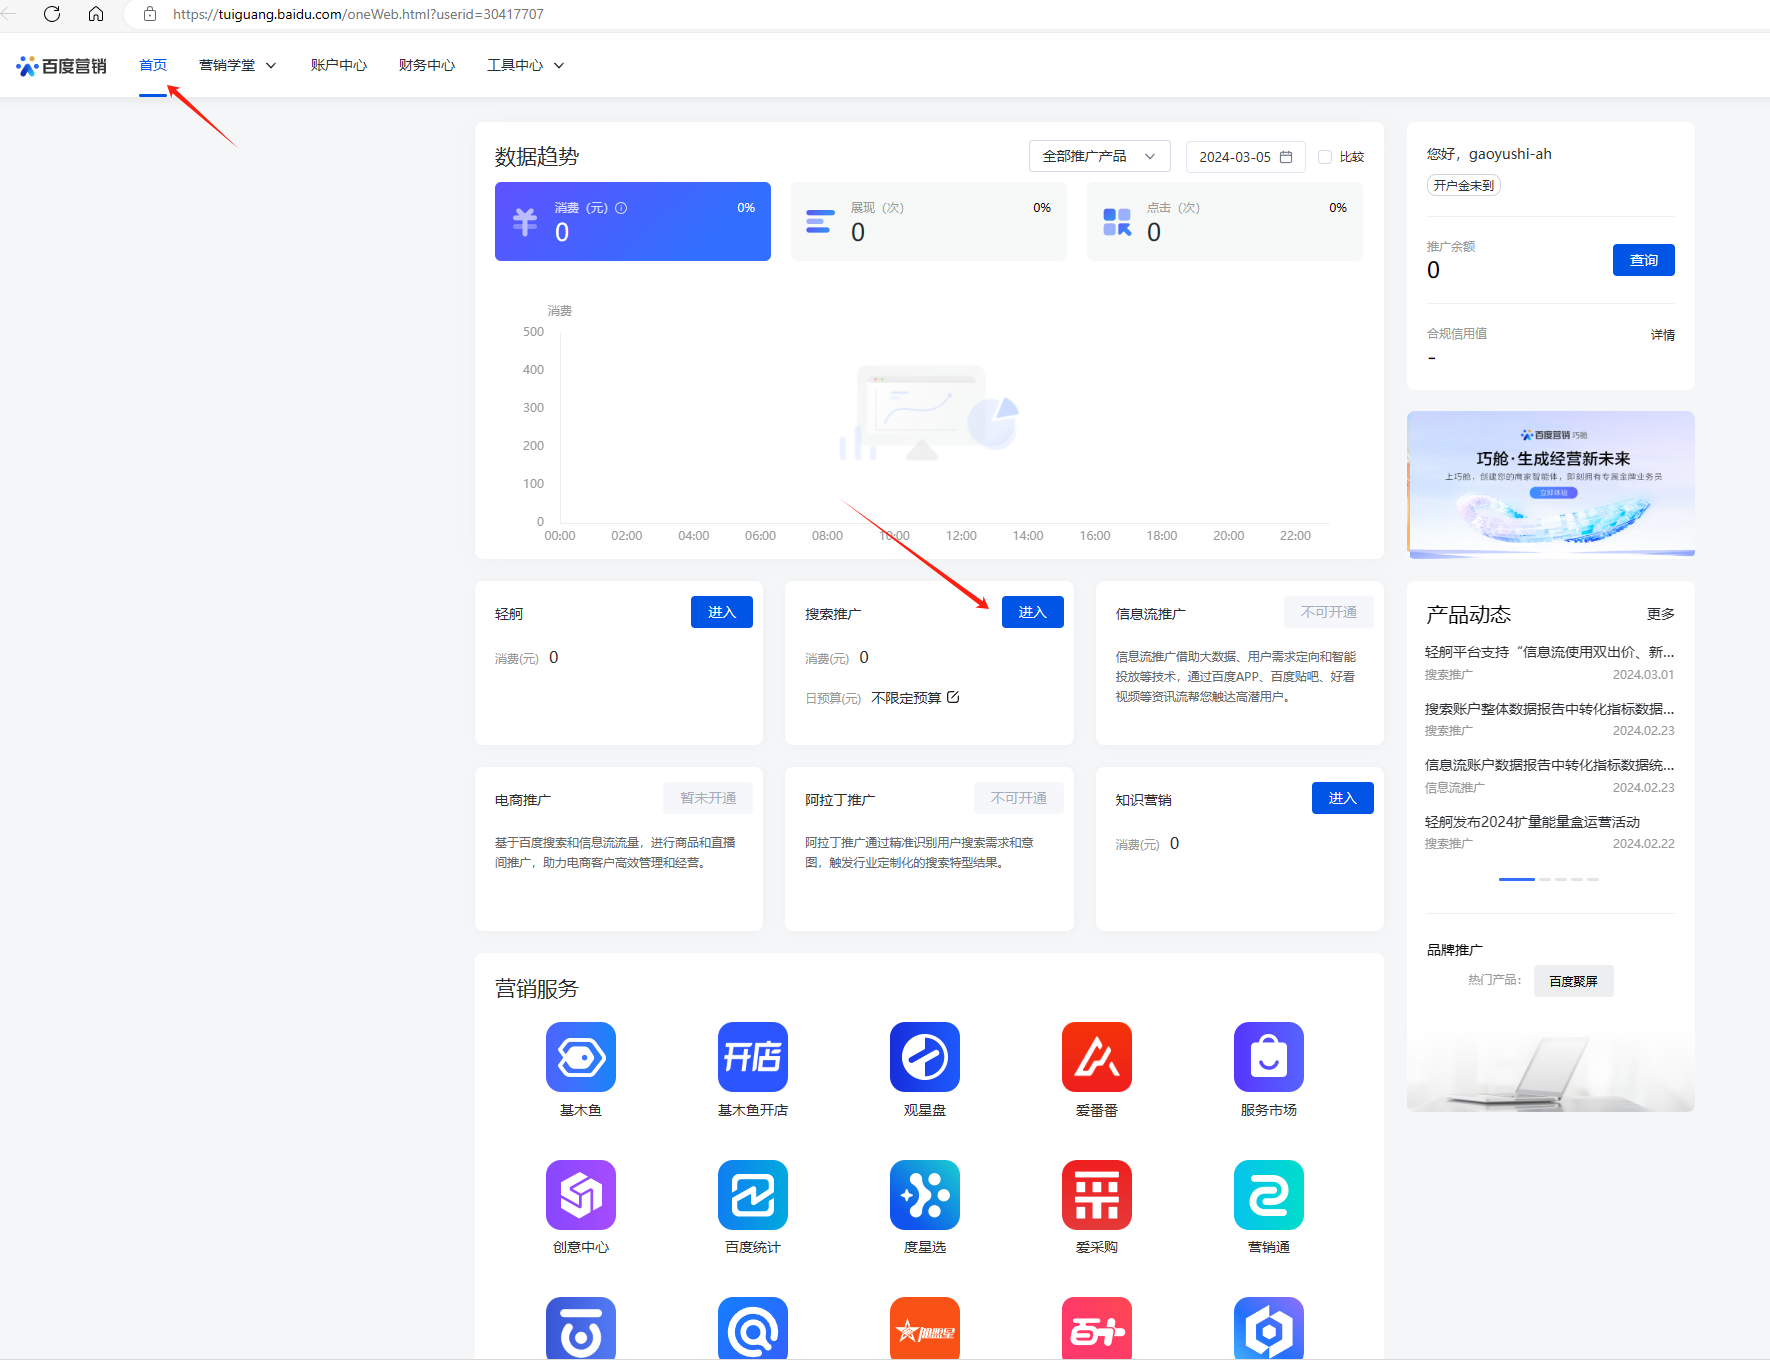Screen dimensions: 1770x1360
Task: Open 账户中心 menu item
Action: [339, 65]
